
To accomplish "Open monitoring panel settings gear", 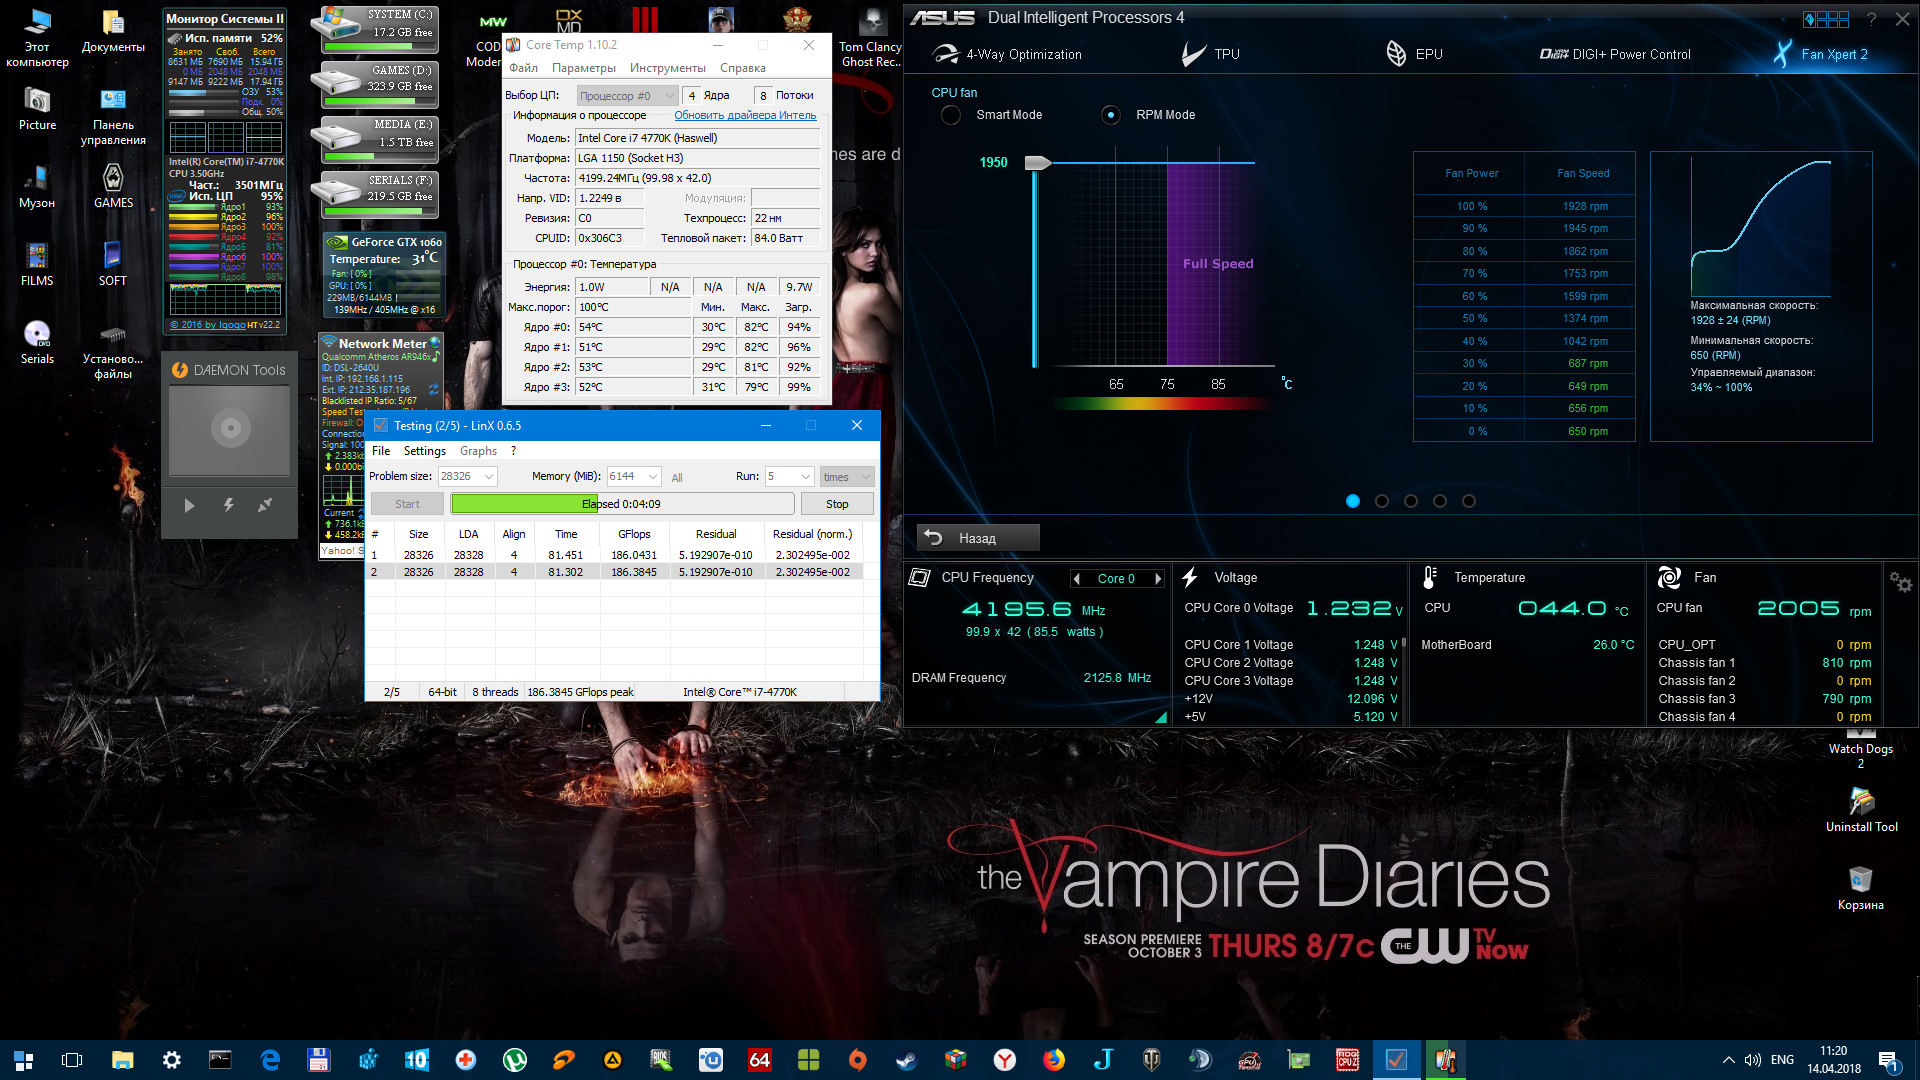I will point(1900,582).
